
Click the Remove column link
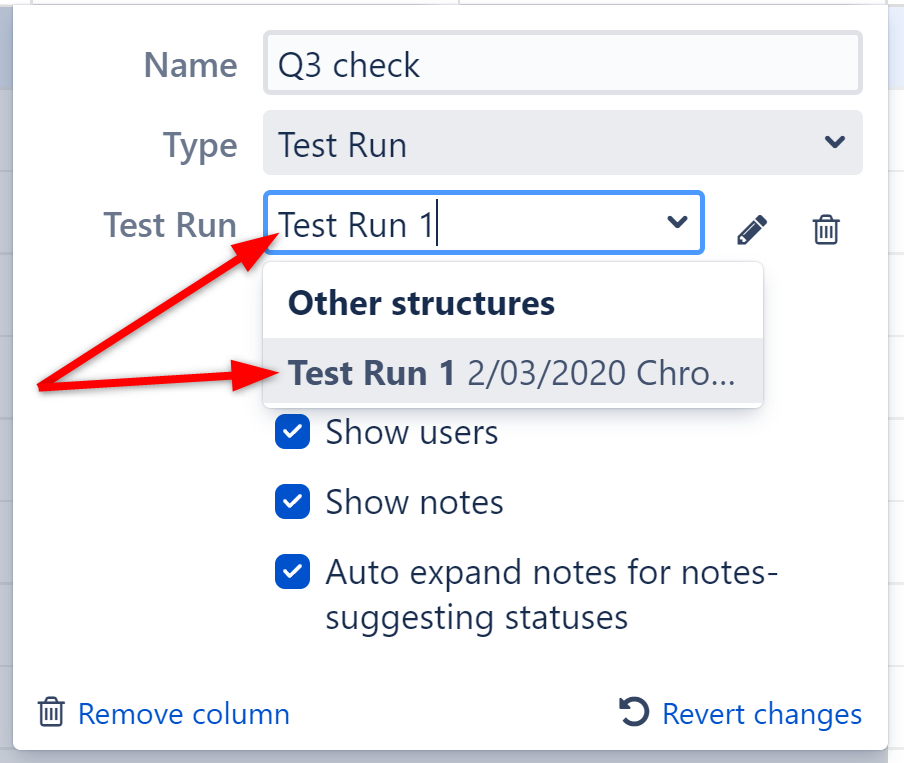[x=184, y=714]
